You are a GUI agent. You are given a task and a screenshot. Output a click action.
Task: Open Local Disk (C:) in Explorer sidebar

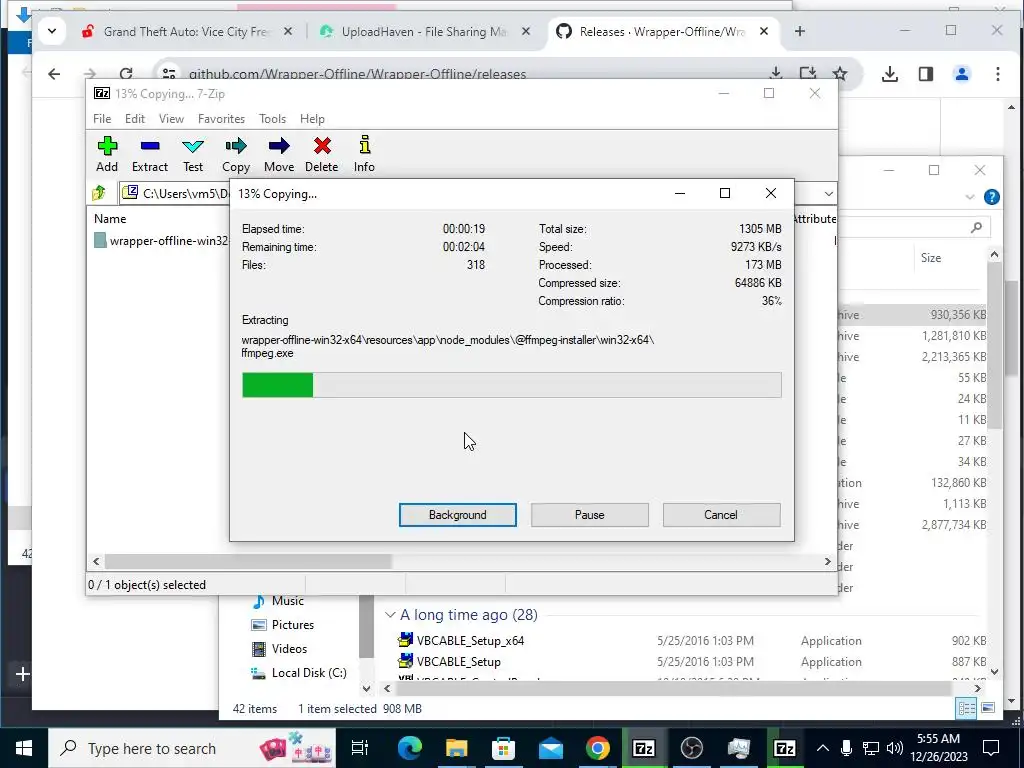point(309,673)
